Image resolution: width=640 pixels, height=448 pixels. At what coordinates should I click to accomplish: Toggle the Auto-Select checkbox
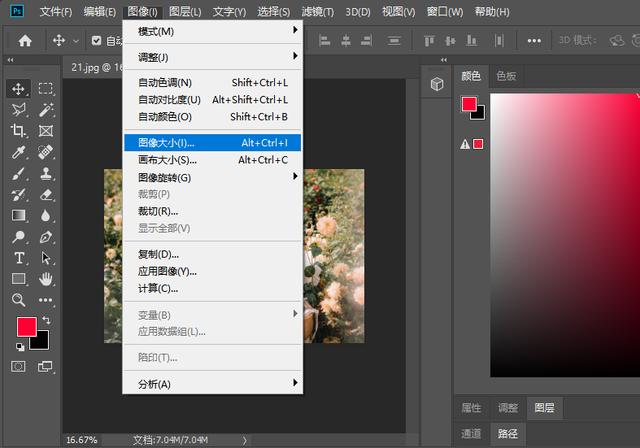pyautogui.click(x=96, y=40)
